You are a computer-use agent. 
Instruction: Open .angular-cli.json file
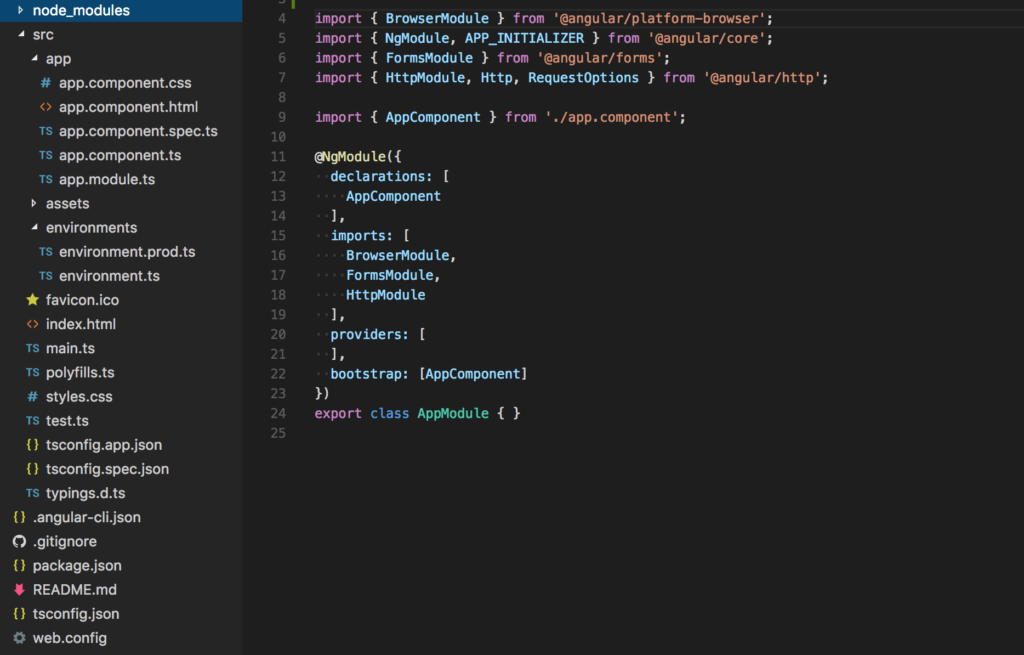pos(87,517)
